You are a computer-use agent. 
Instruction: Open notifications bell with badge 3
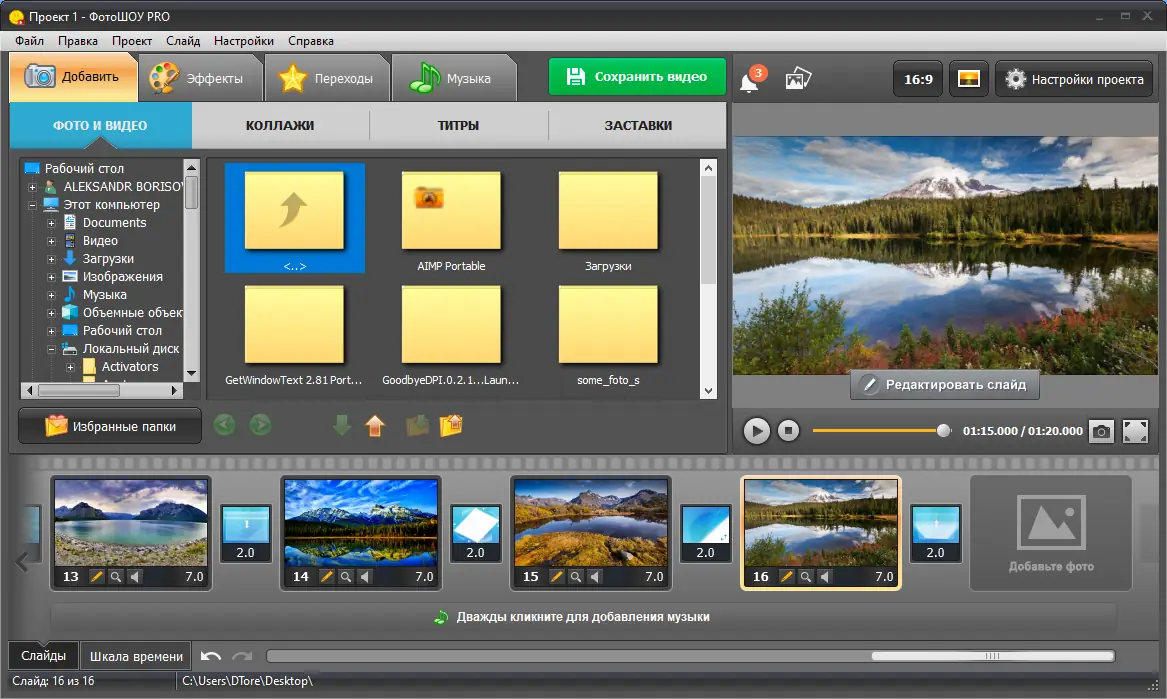pos(750,80)
